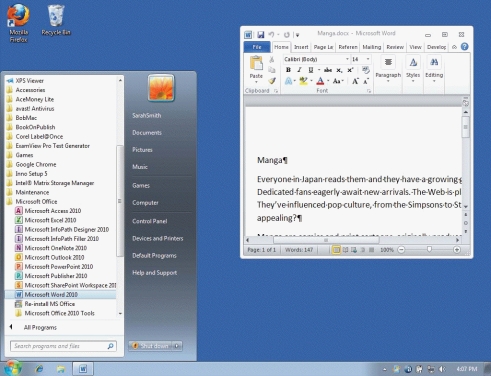The width and height of the screenshot is (491, 376).
Task: Open the Customize Quick Access Toolbar arrow
Action: tap(298, 35)
